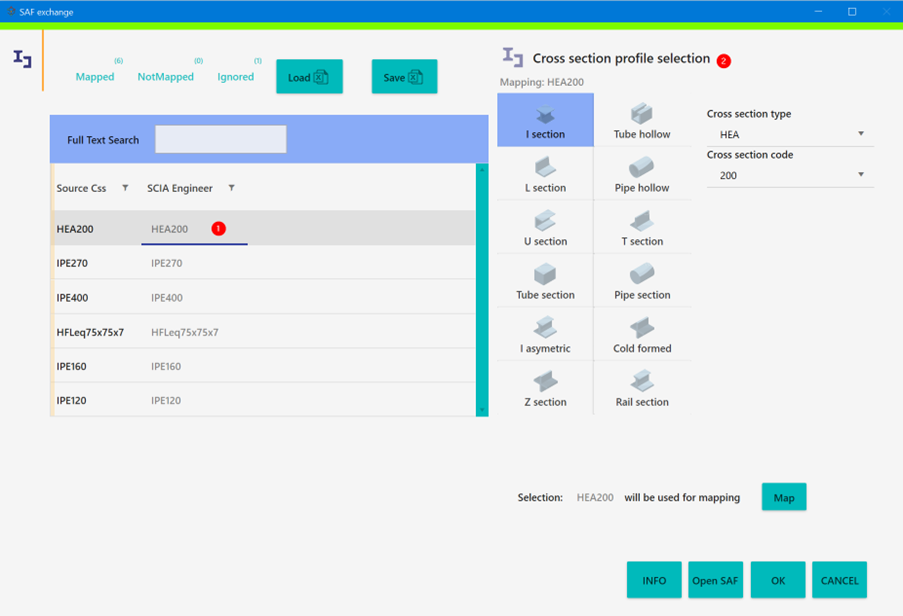Viewport: 903px width, 616px height.
Task: Open the Cross section type dropdown
Action: point(789,134)
